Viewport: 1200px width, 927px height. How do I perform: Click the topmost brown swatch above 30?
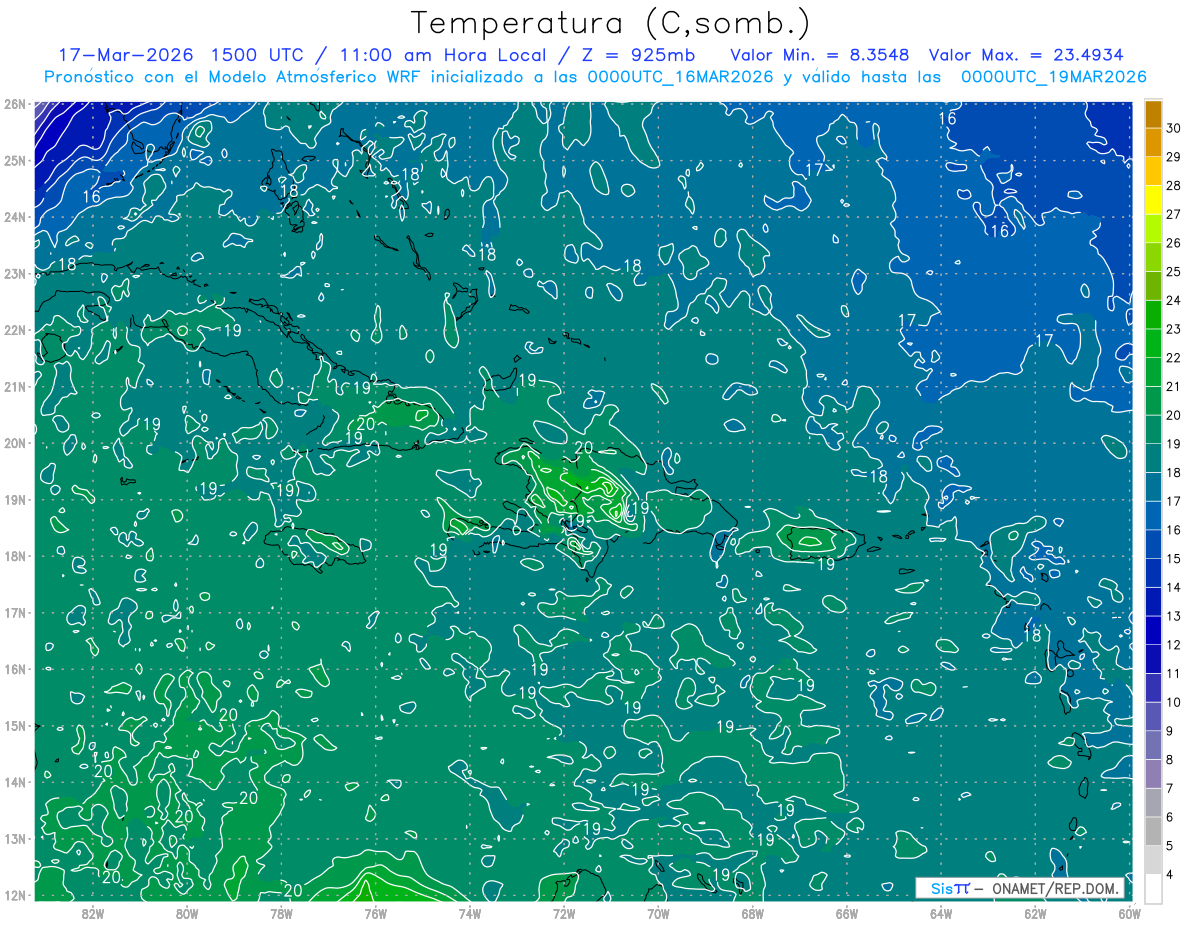click(x=1153, y=114)
